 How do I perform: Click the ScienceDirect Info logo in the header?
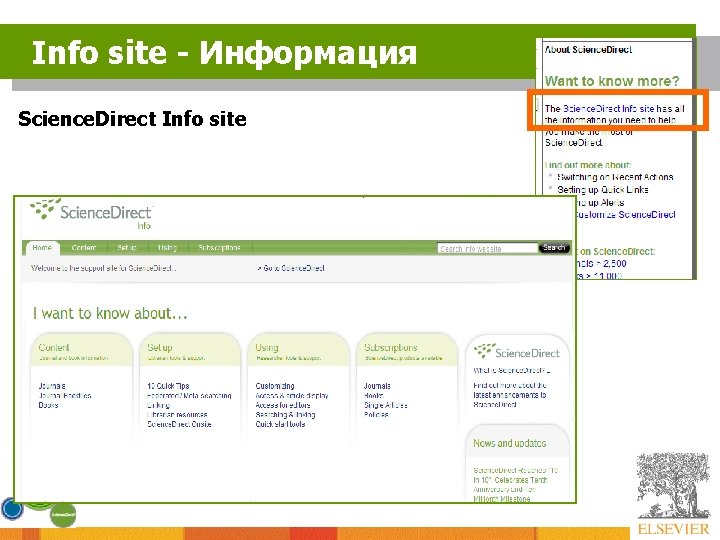[91, 214]
